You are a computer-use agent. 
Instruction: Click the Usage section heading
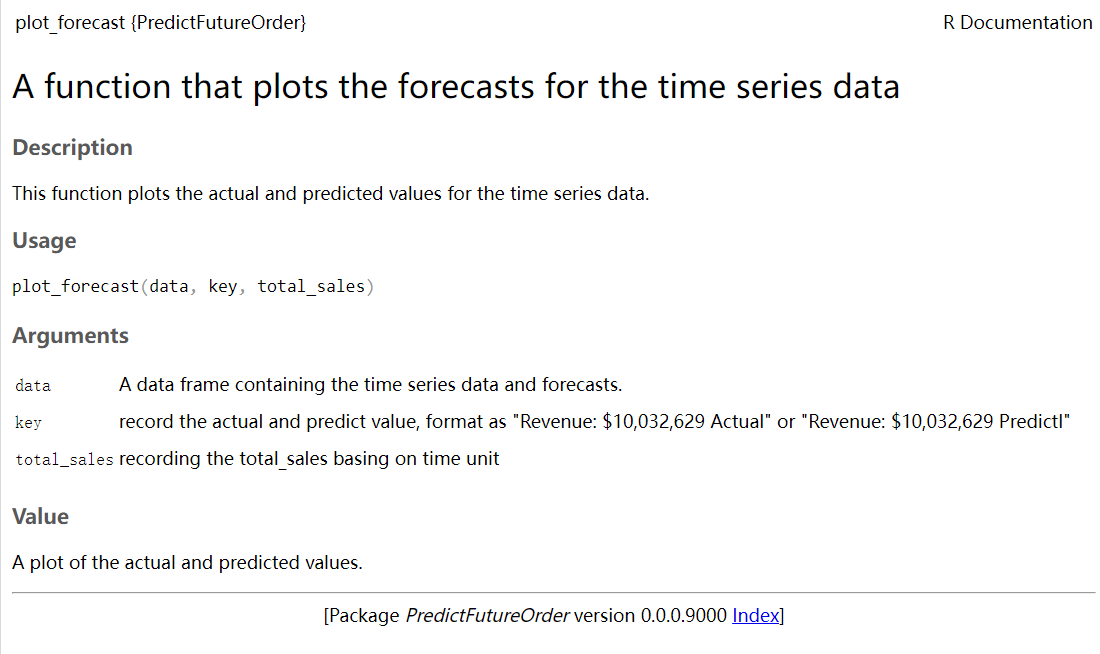pos(44,241)
